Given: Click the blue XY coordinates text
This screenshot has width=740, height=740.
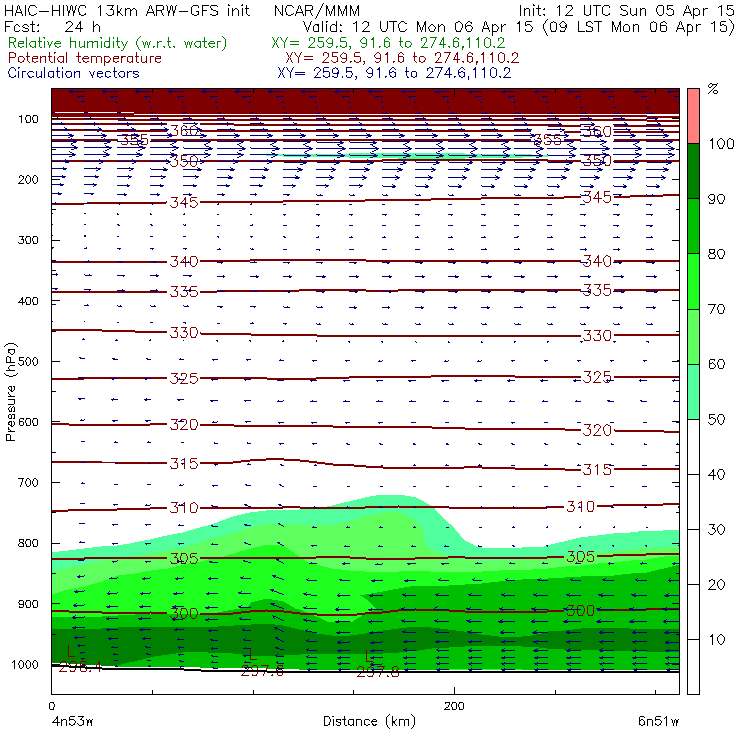Looking at the screenshot, I should point(394,73).
